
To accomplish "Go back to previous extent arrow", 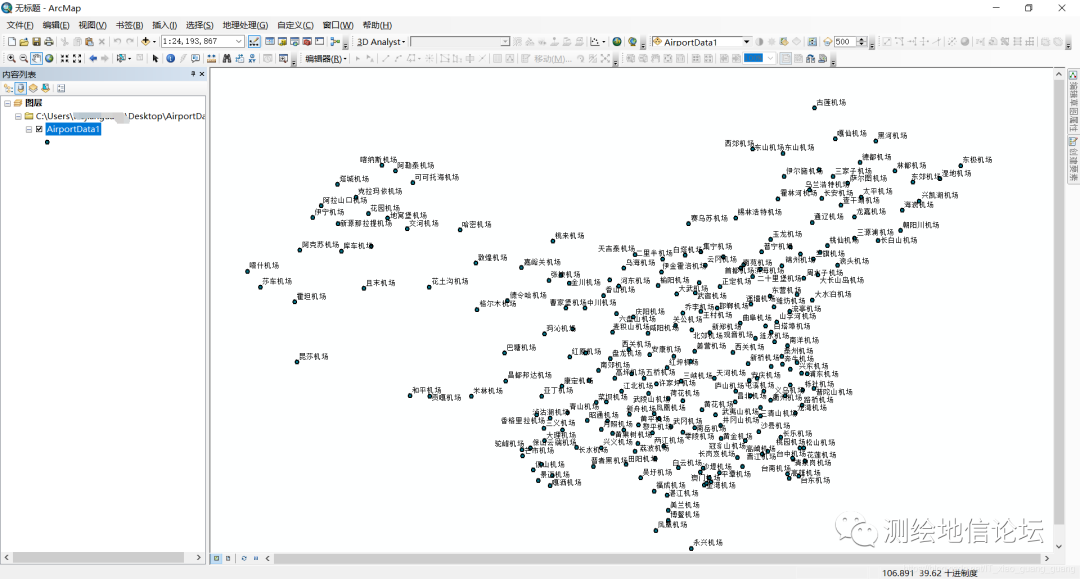I will [x=93, y=59].
